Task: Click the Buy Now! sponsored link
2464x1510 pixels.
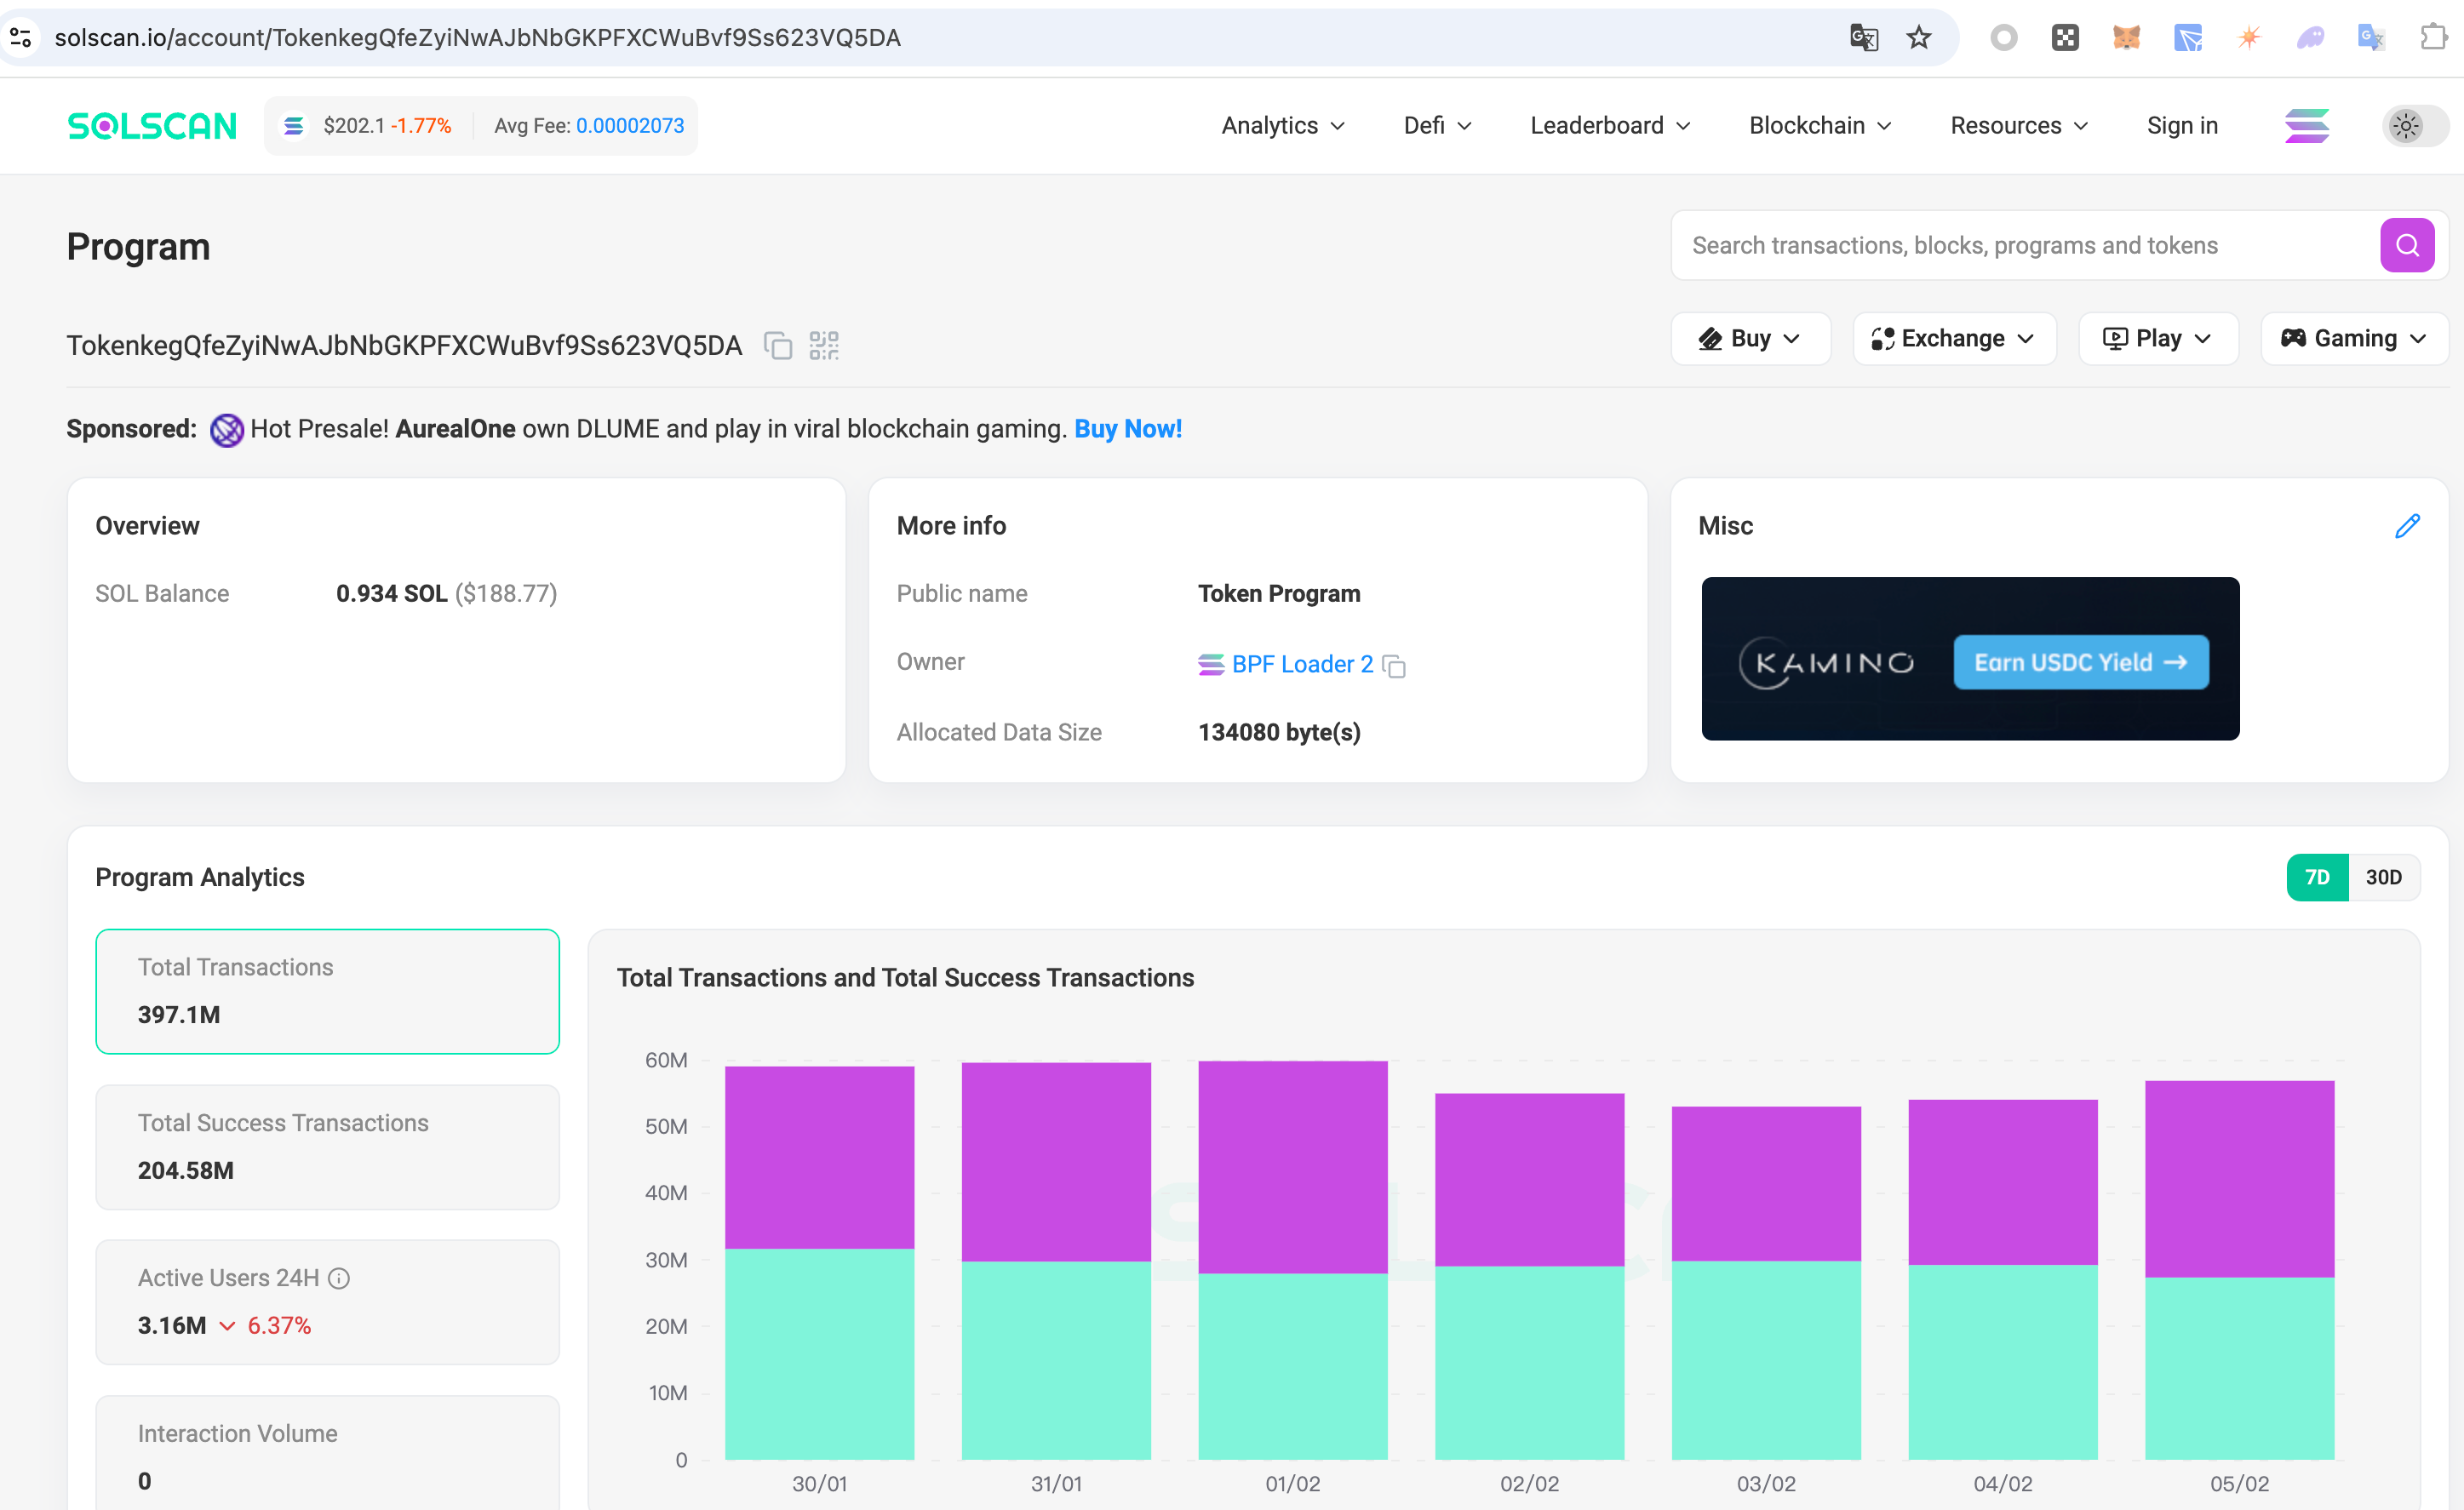Action: coord(1127,429)
